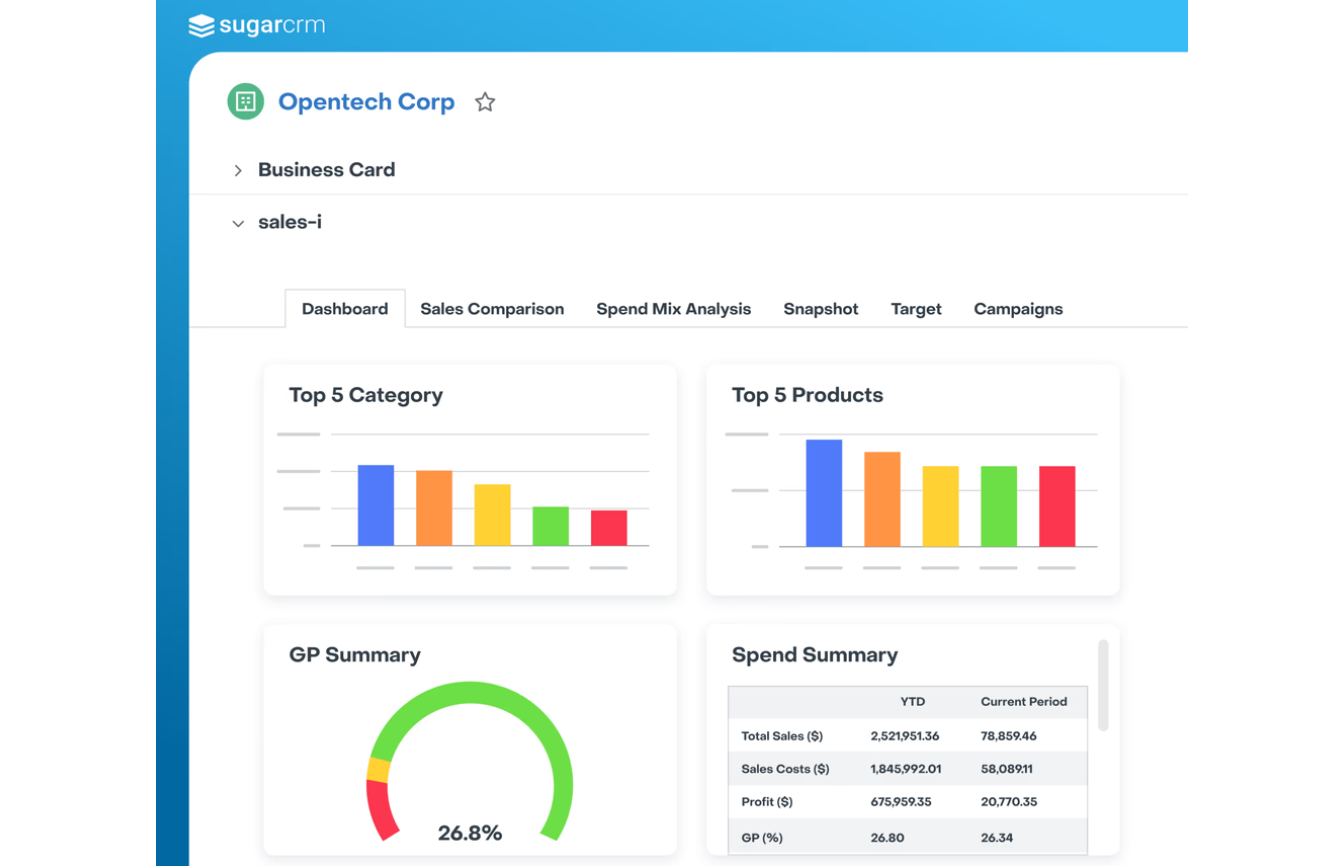Click the yellow bar in Top 5 Category
The height and width of the screenshot is (866, 1344).
coord(492,515)
